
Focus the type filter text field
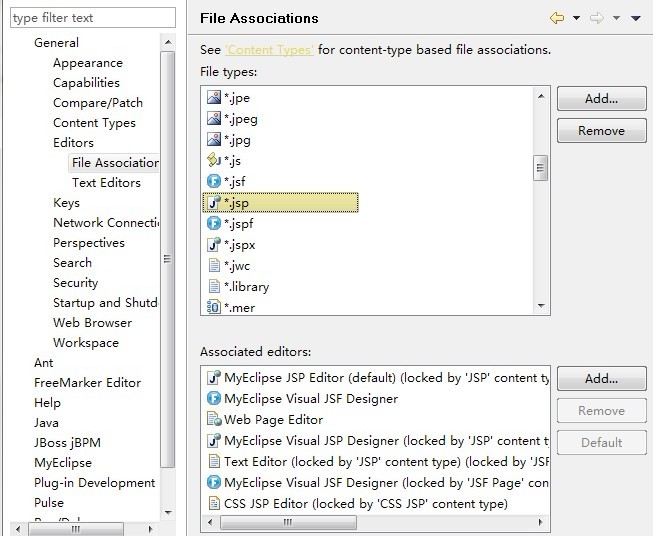coord(93,18)
